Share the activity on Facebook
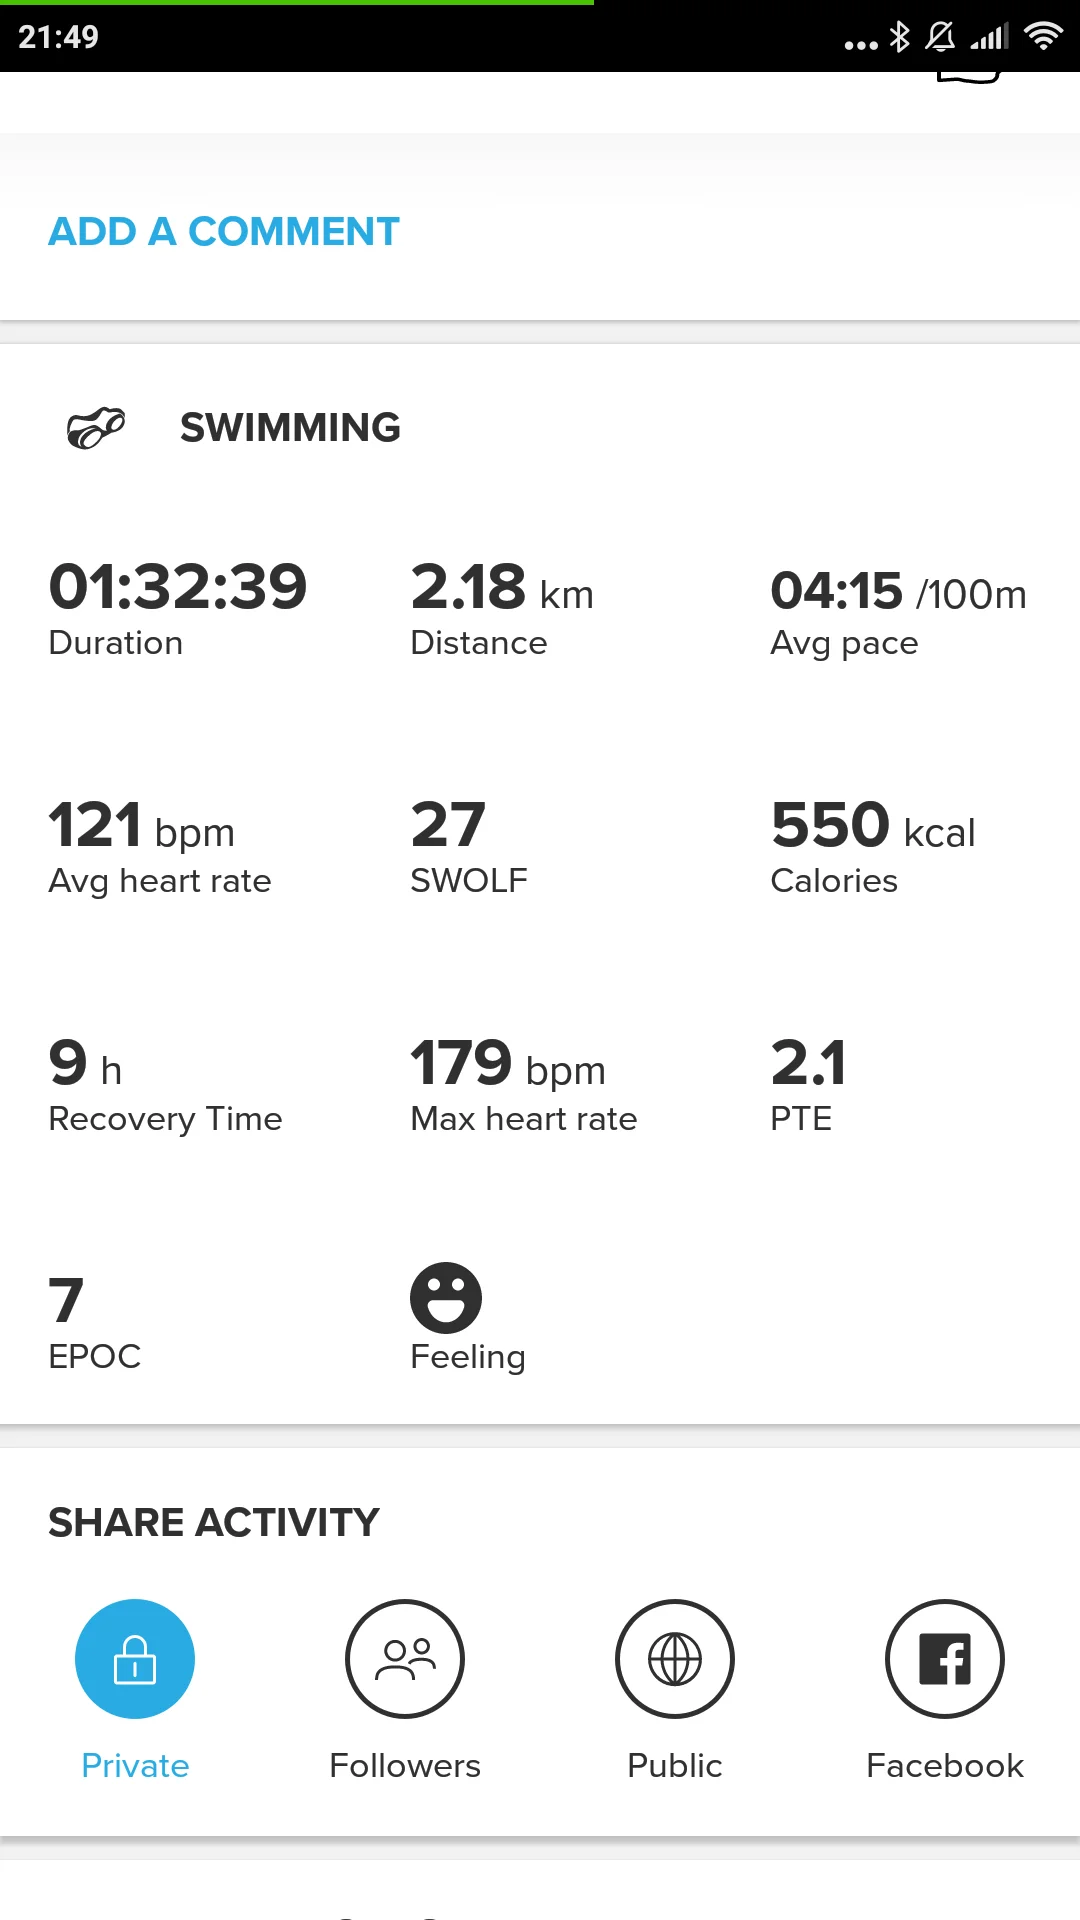The height and width of the screenshot is (1920, 1080). pos(945,1659)
